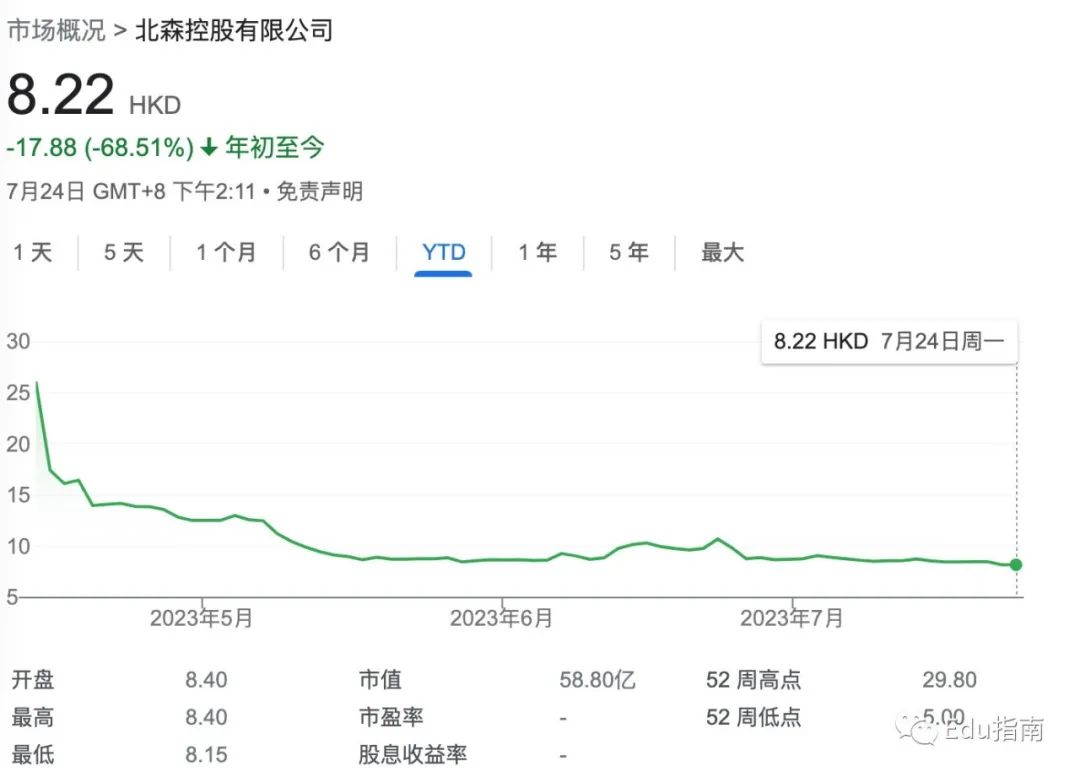Click the 2023年5月 axis label
This screenshot has height=777, width=1080.
click(201, 618)
